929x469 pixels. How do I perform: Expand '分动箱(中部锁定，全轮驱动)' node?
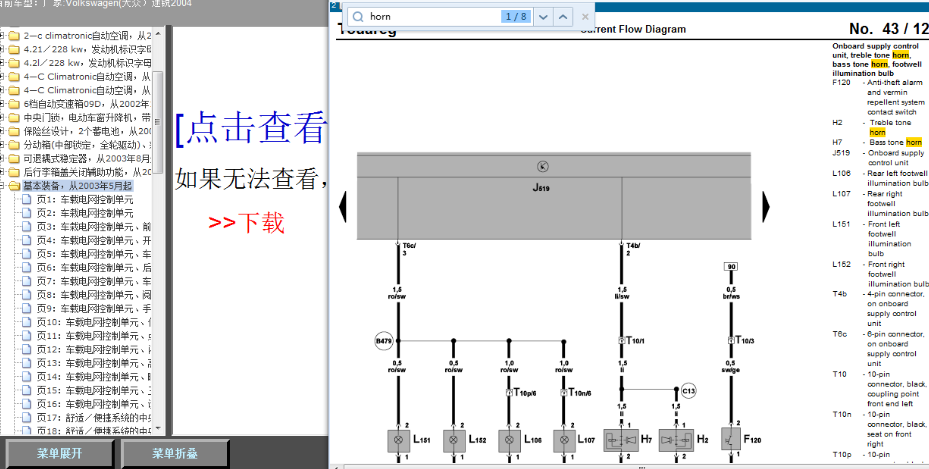[x=2, y=144]
